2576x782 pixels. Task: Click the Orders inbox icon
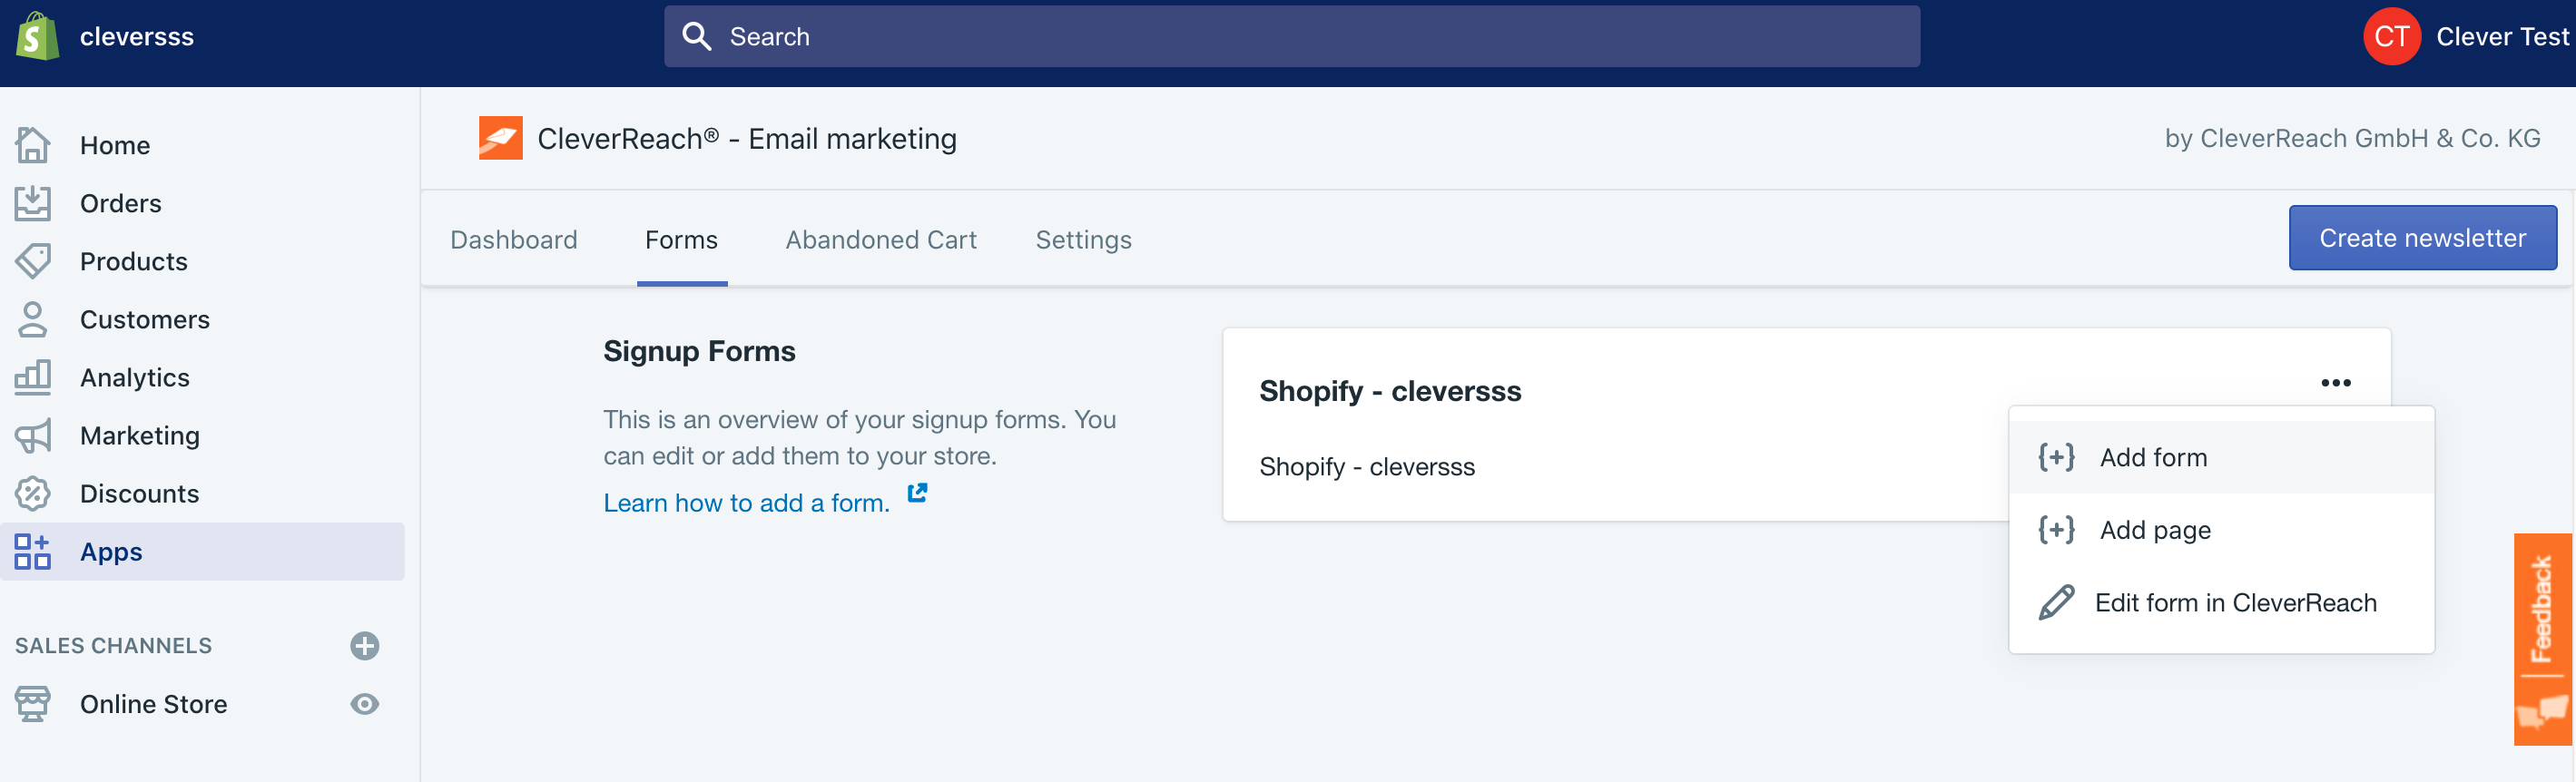click(x=33, y=203)
